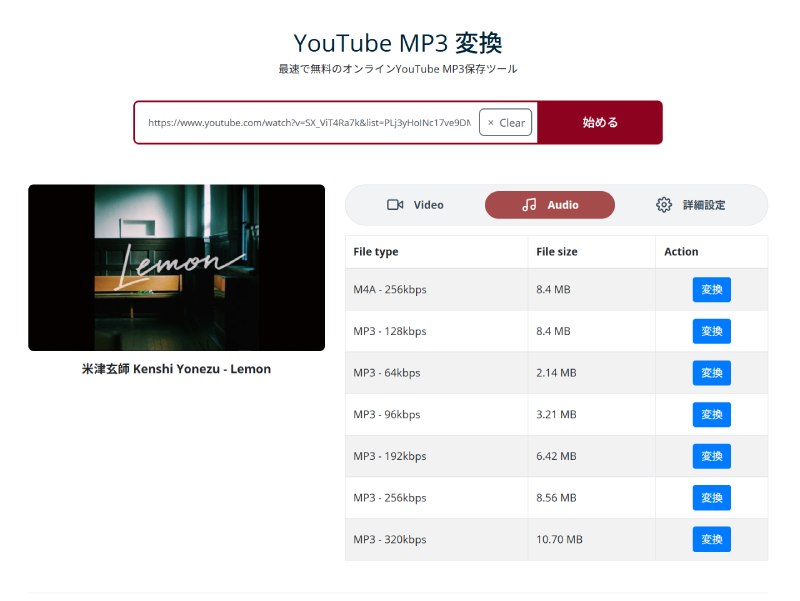Select the Audio tab
Screen dimensions: 800x601
click(x=550, y=205)
